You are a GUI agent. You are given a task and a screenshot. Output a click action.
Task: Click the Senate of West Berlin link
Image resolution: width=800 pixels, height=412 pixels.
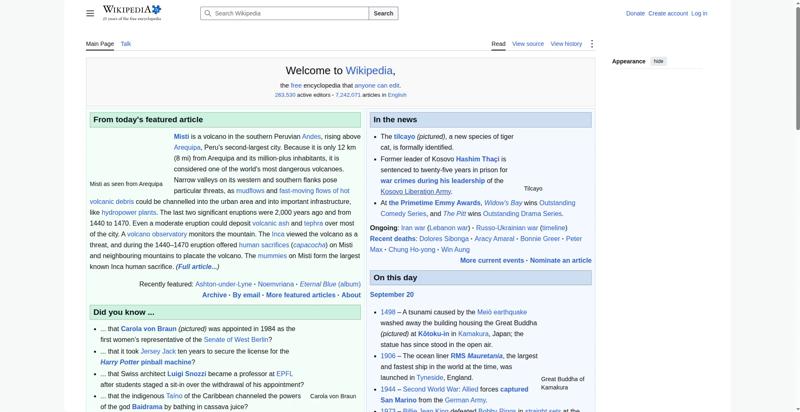[x=236, y=340]
